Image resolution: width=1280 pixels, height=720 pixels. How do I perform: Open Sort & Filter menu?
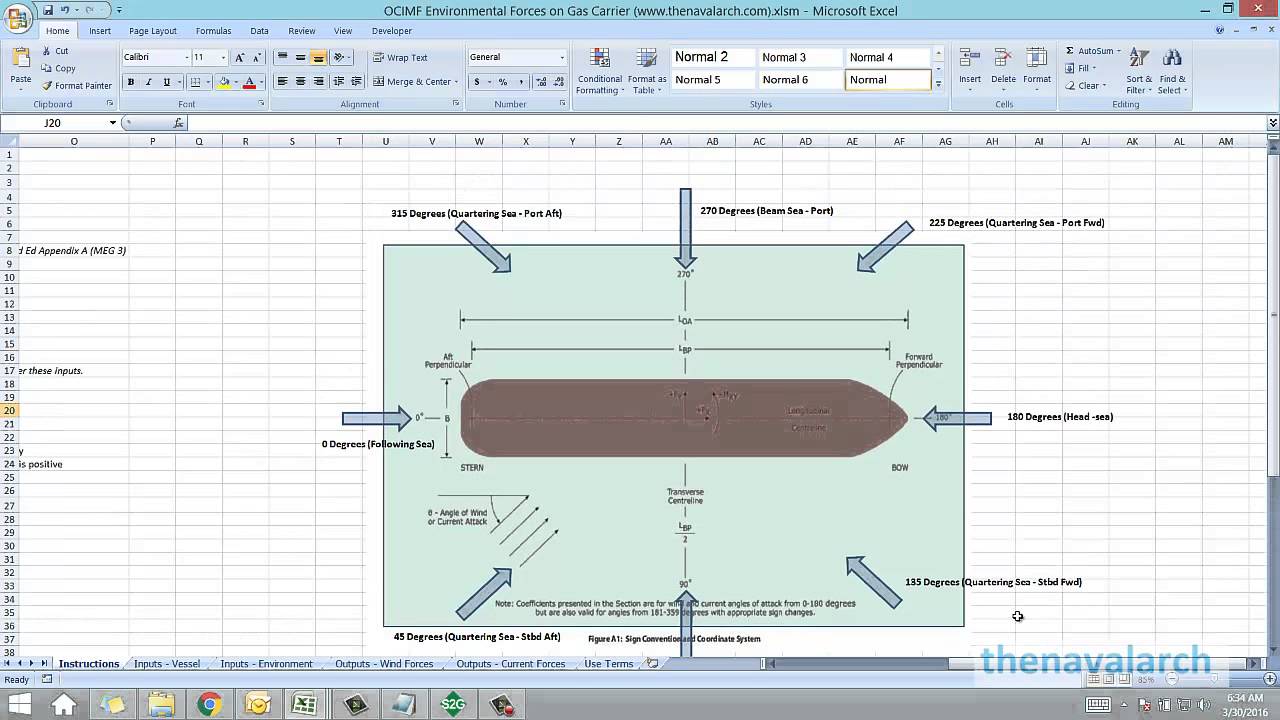point(1139,70)
